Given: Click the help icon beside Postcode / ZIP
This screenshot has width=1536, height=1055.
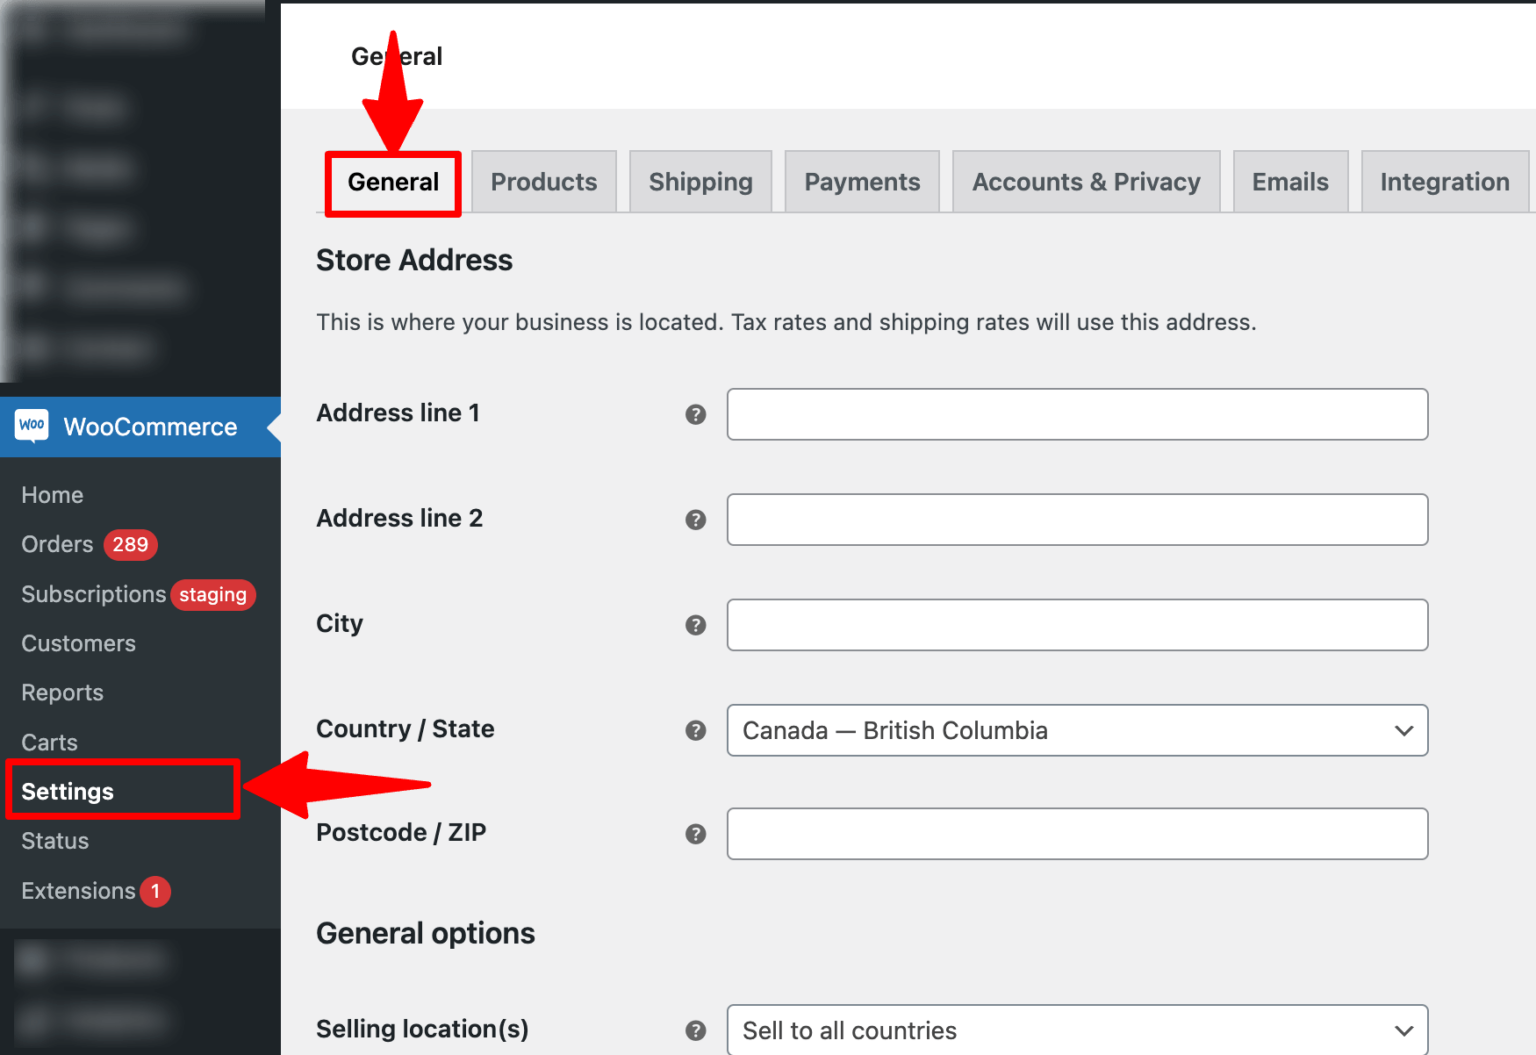Looking at the screenshot, I should click(696, 833).
